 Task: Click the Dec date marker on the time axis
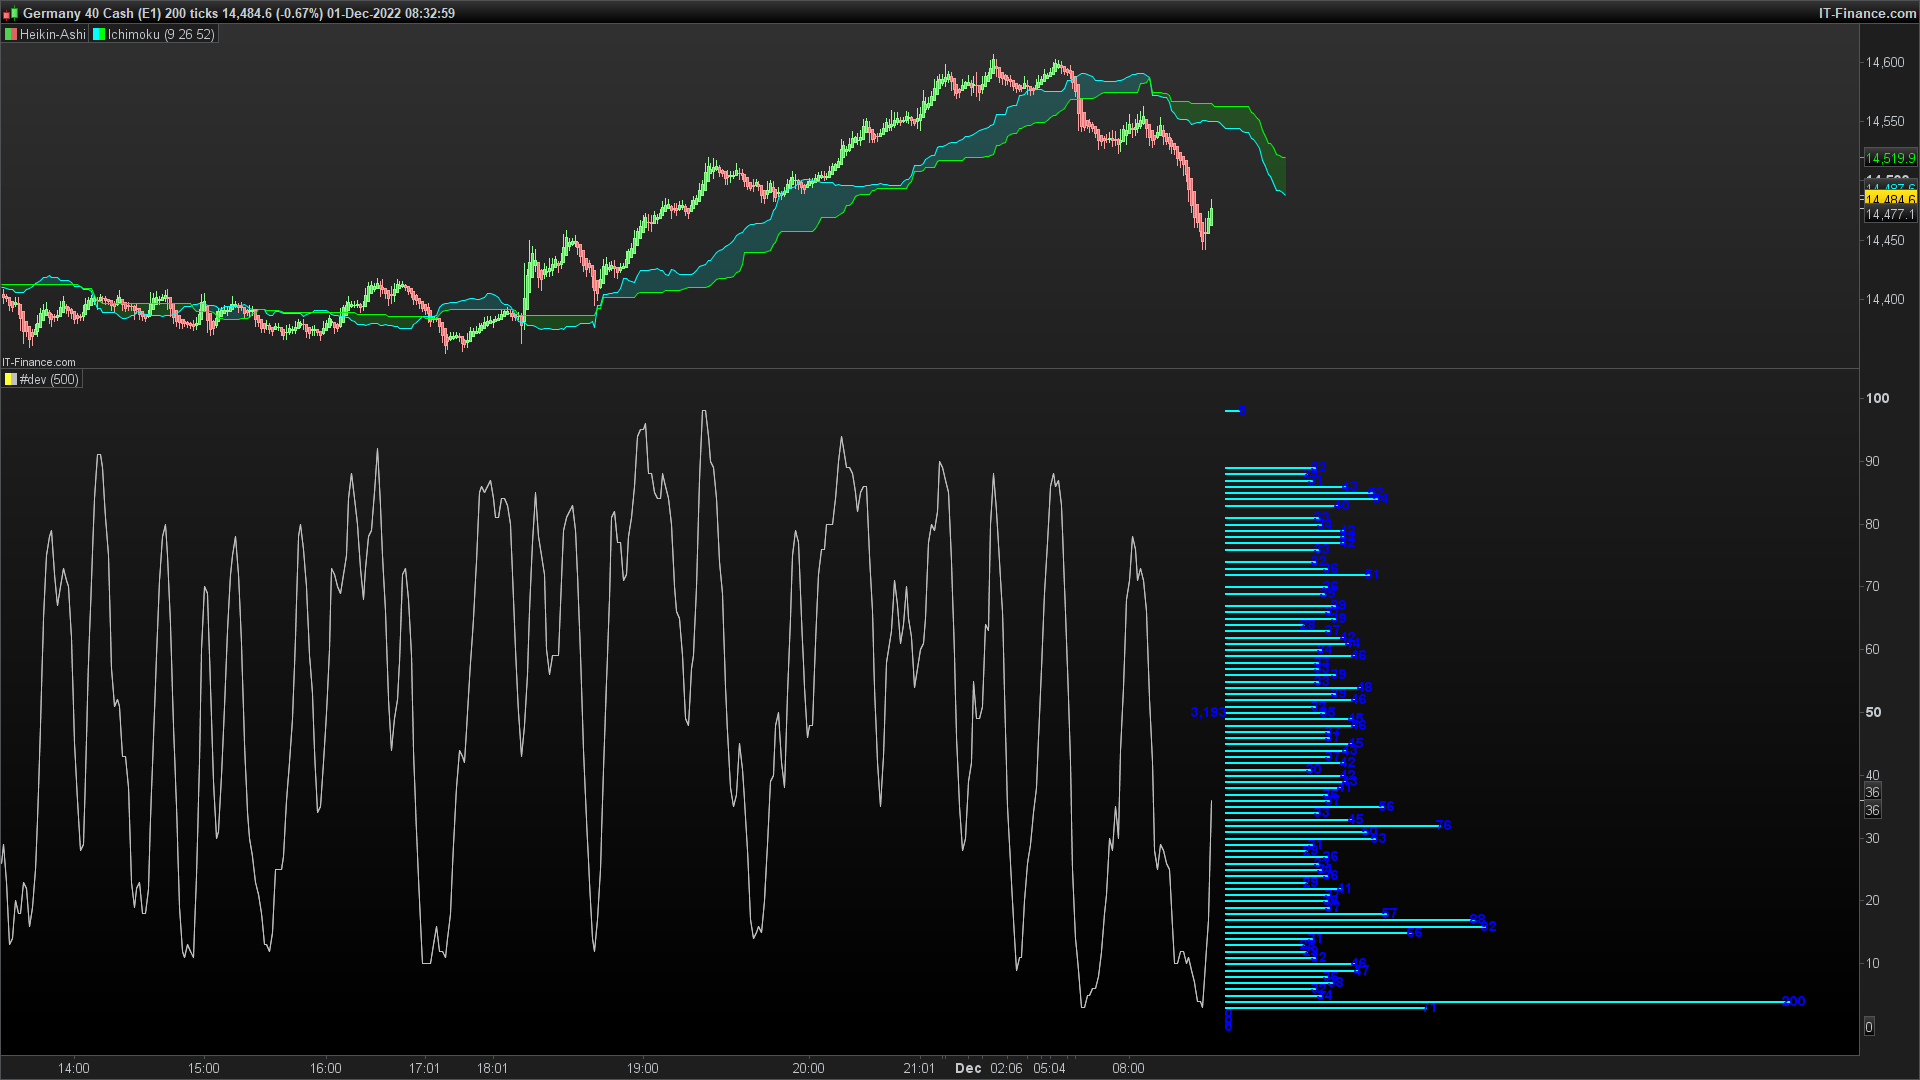(968, 1068)
